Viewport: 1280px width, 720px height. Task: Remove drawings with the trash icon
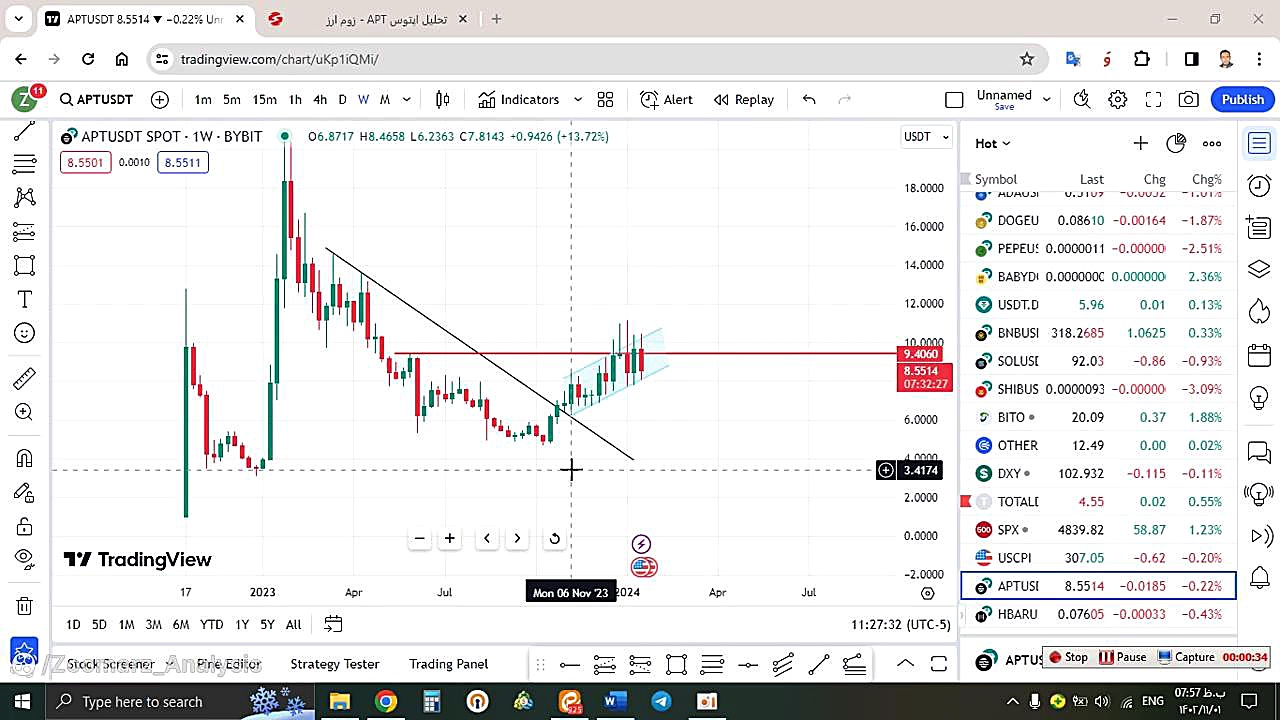pyautogui.click(x=24, y=605)
